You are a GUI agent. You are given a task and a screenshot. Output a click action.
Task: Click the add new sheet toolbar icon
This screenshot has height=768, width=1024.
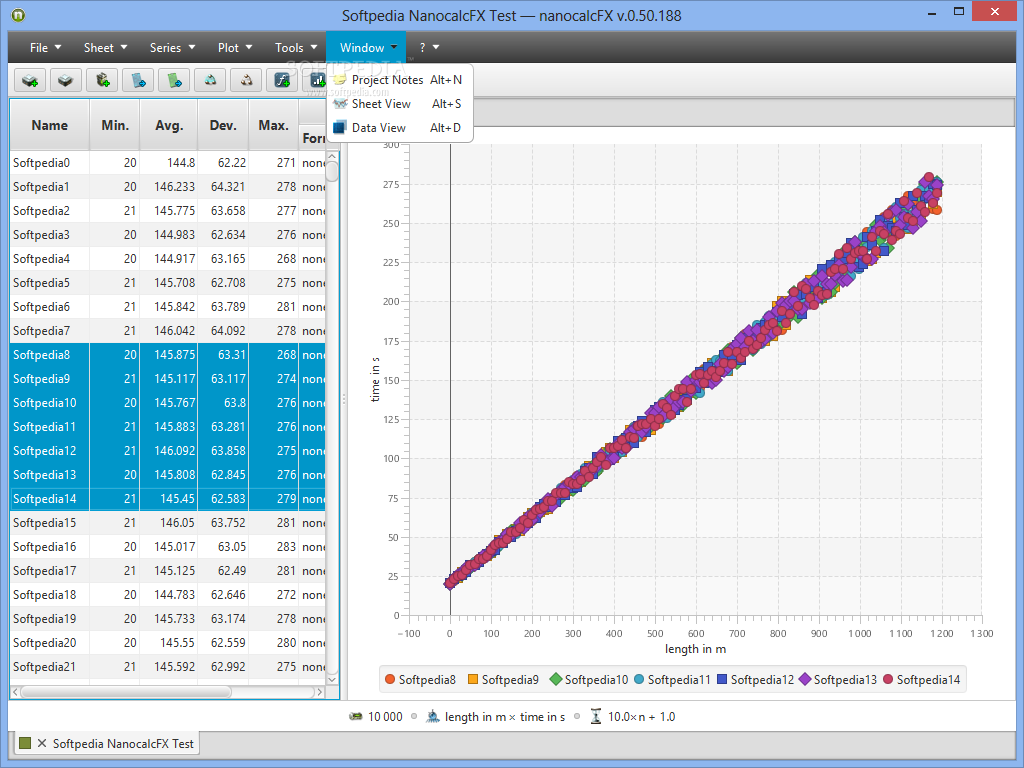pyautogui.click(x=30, y=80)
